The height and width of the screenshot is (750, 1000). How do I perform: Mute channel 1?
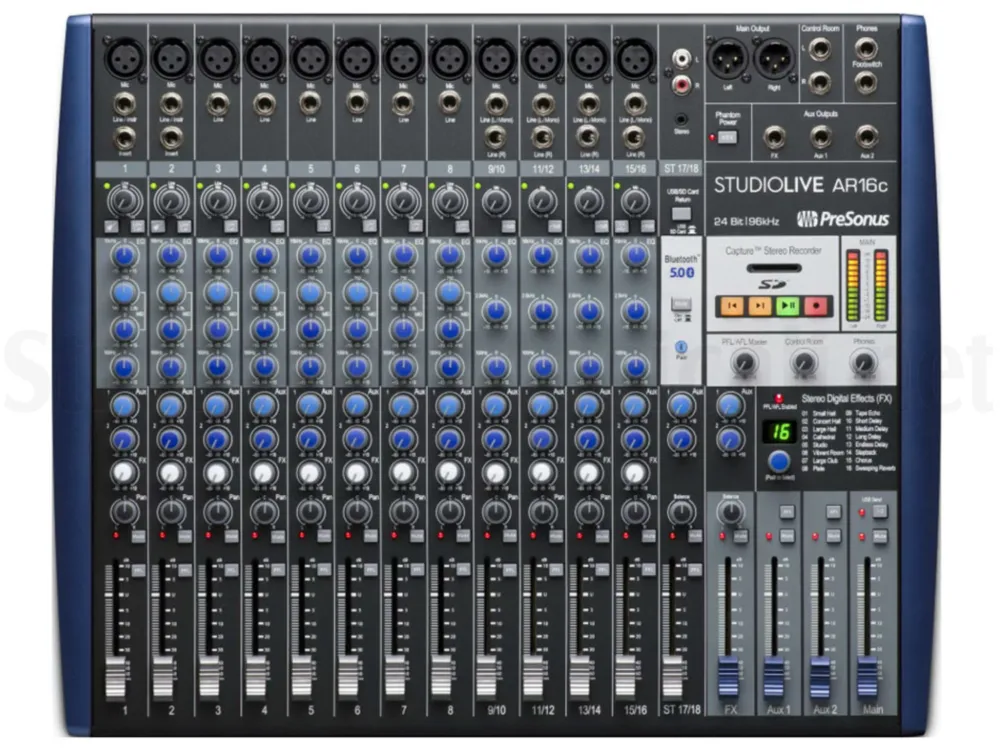coord(138,537)
